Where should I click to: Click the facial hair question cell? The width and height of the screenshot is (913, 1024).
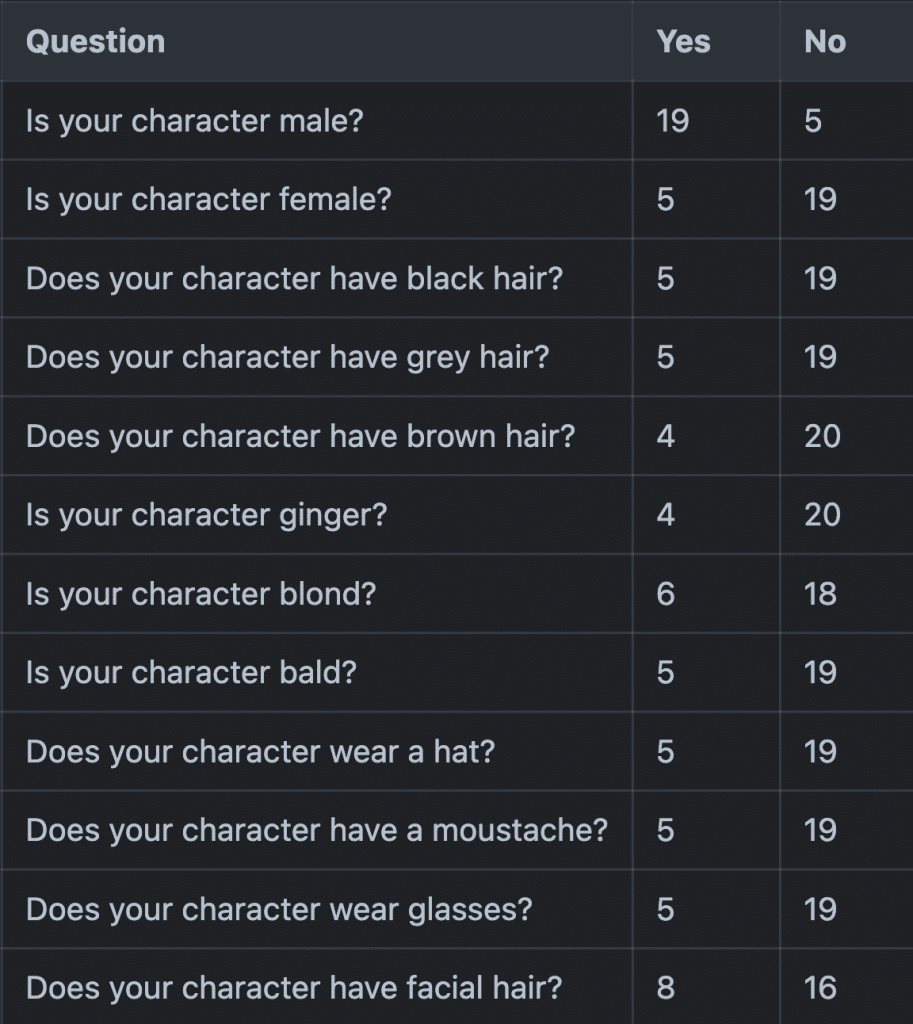click(x=293, y=989)
